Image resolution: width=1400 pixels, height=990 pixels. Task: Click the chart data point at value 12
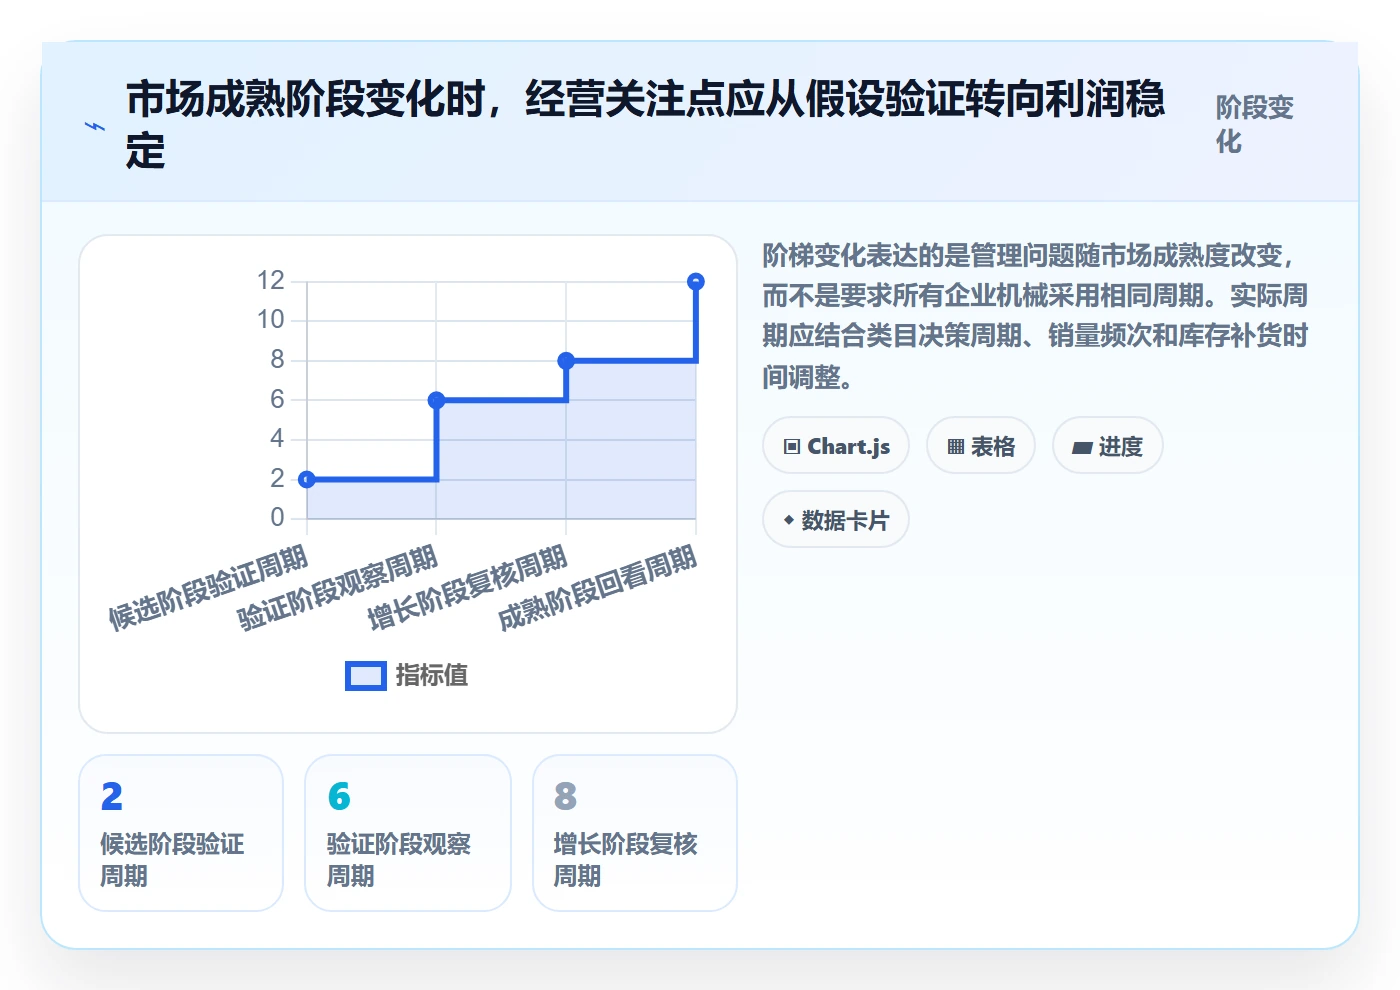(x=696, y=282)
